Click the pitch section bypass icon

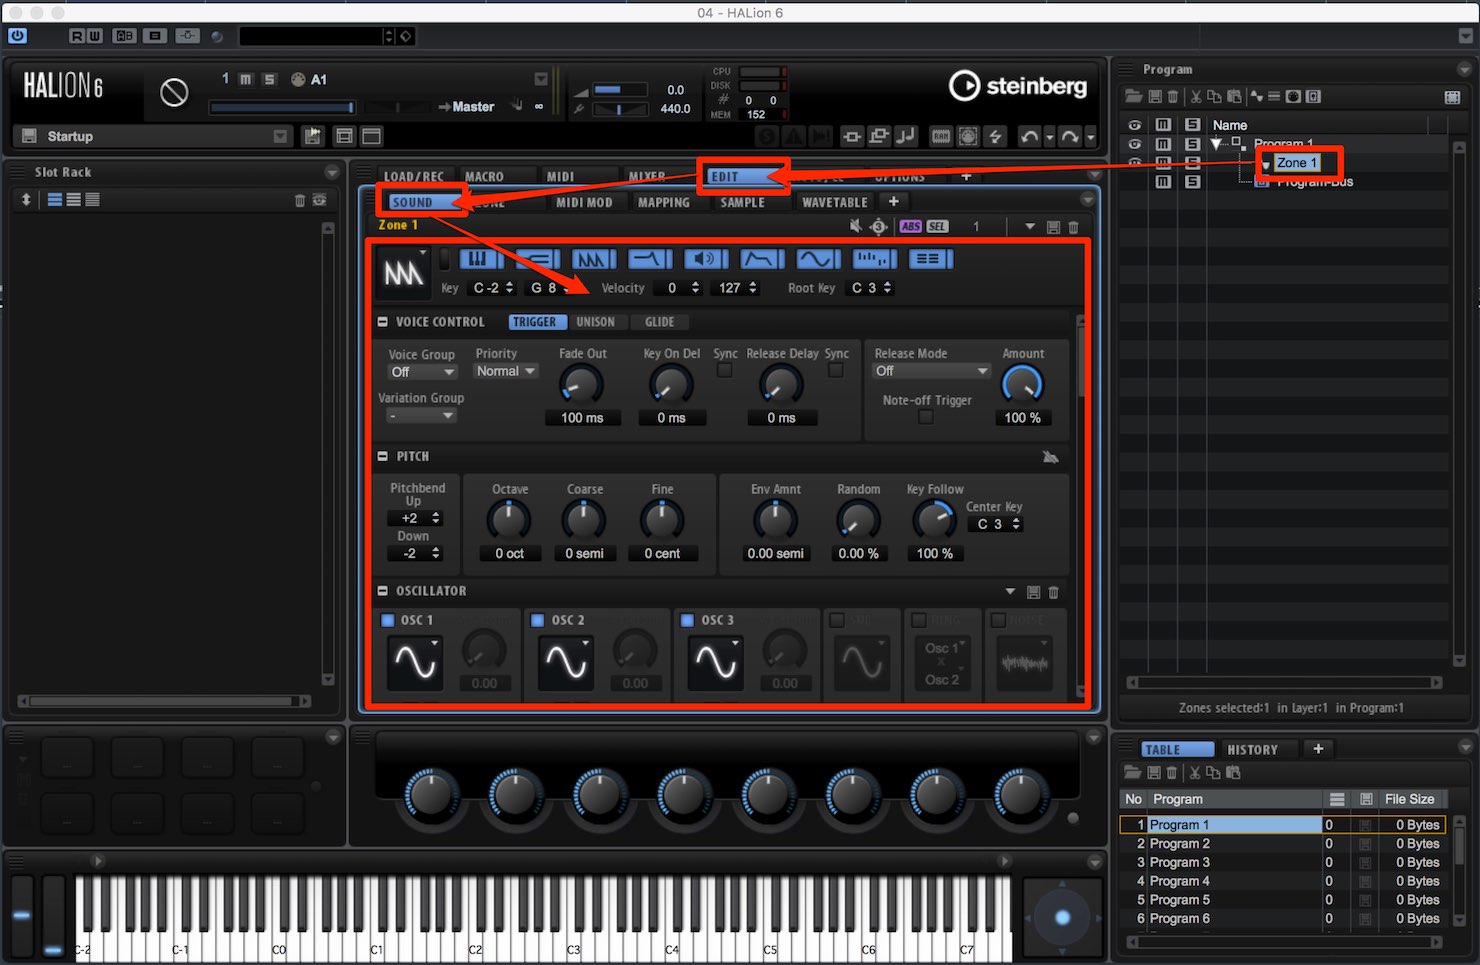pos(1050,457)
